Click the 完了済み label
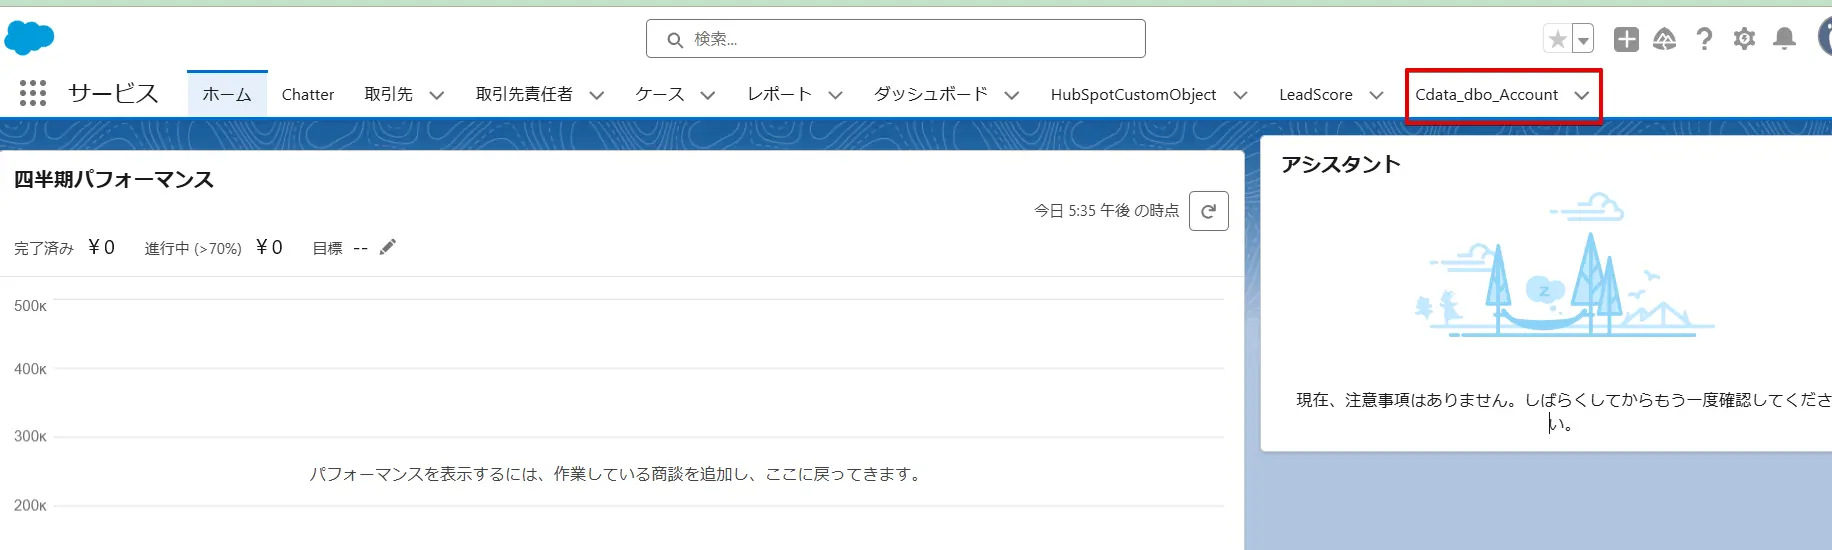 [44, 248]
